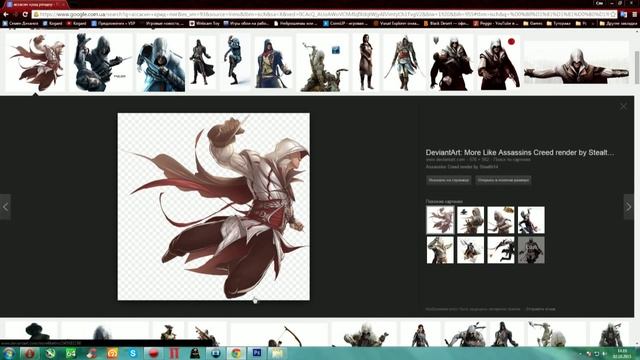
Task: Close the image preview panel with X
Action: 623,107
